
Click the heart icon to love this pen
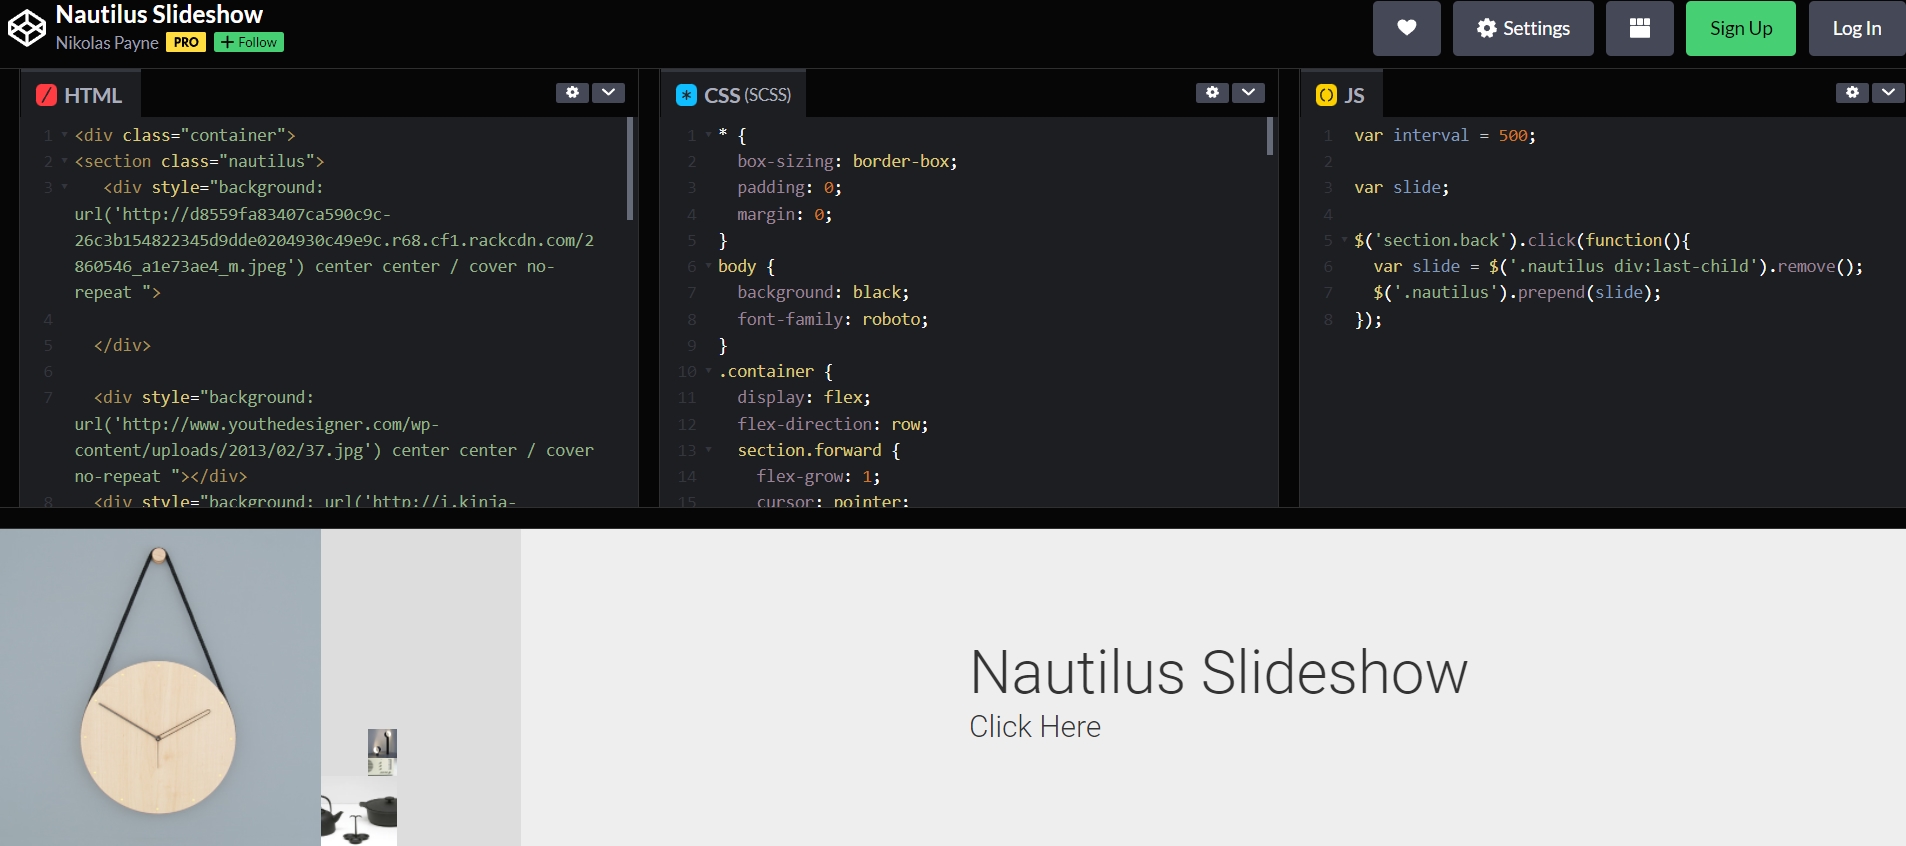1406,28
